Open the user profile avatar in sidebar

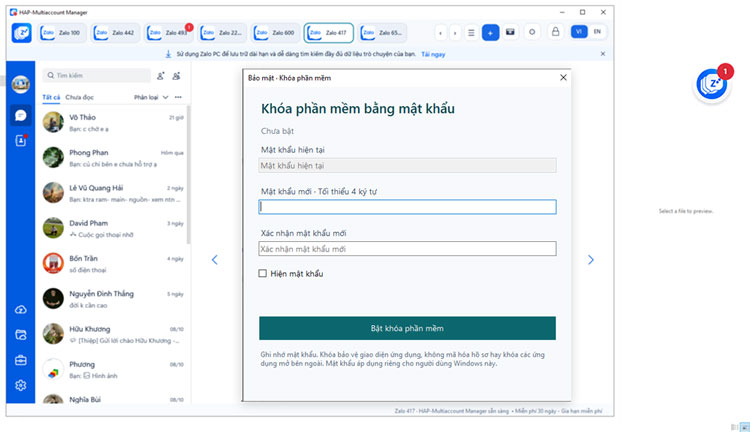pyautogui.click(x=21, y=84)
